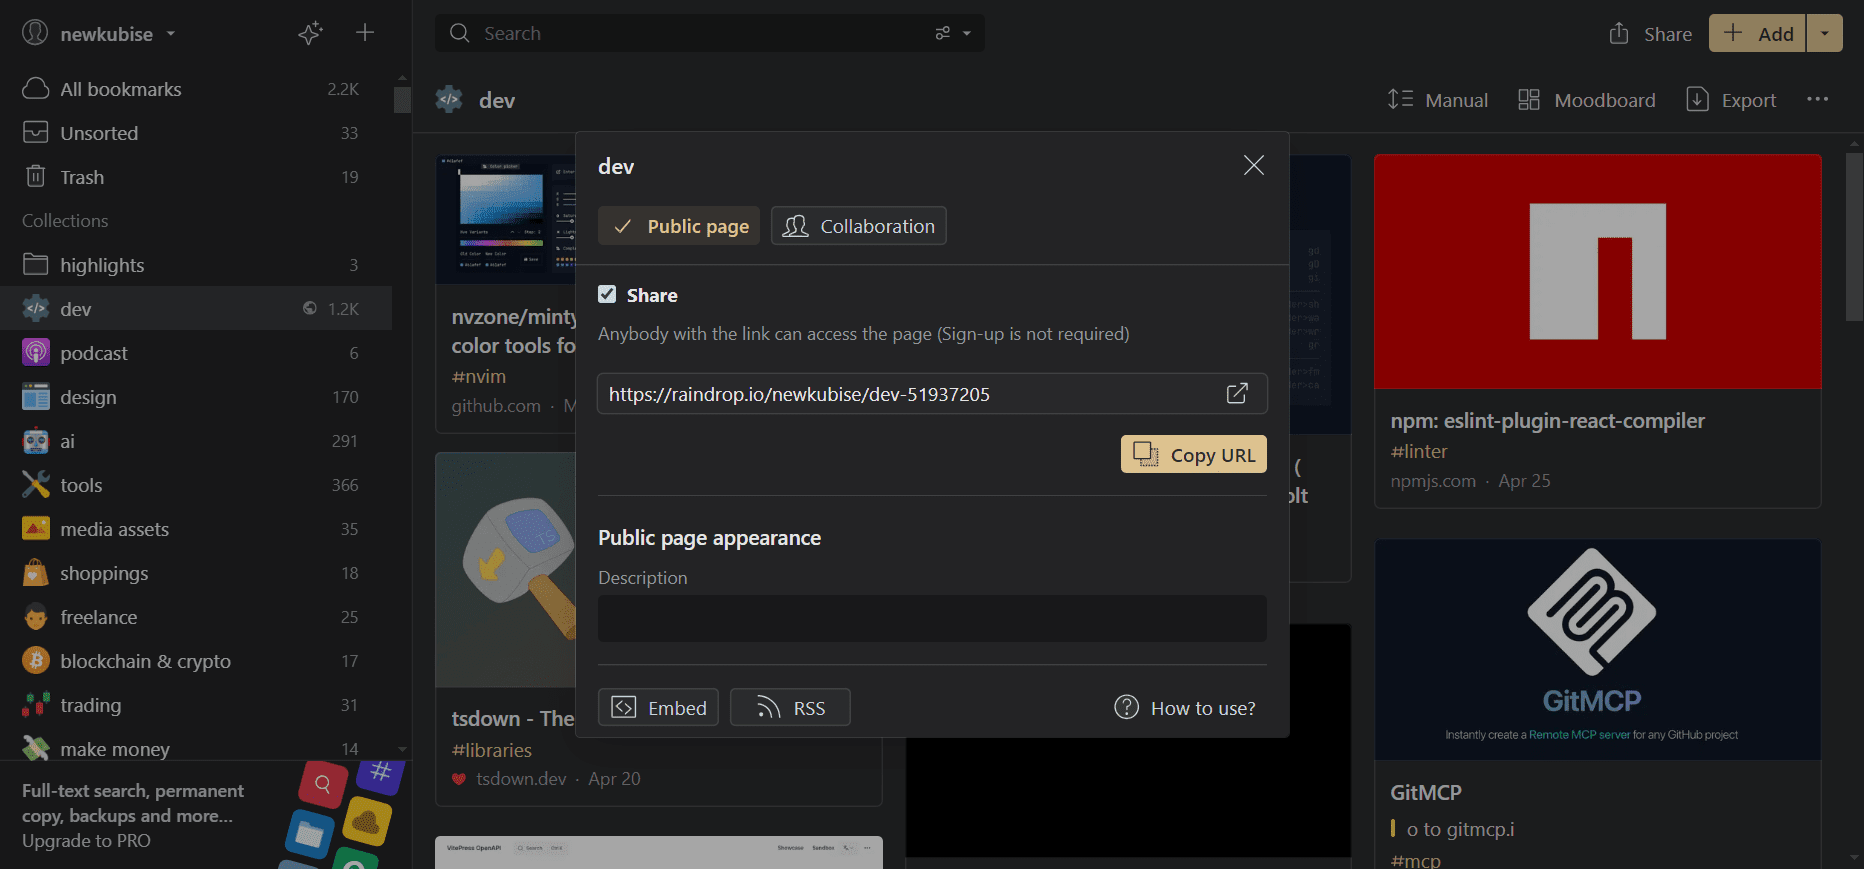Open the AI assistant sparkle icon
1864x869 pixels.
(310, 33)
